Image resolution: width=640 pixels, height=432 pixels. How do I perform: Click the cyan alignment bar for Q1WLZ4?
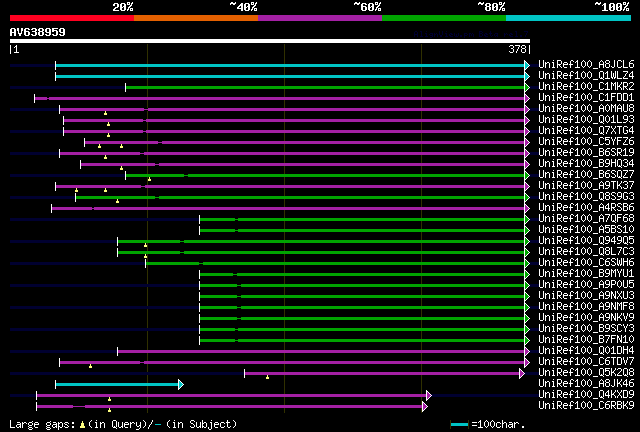(290, 76)
